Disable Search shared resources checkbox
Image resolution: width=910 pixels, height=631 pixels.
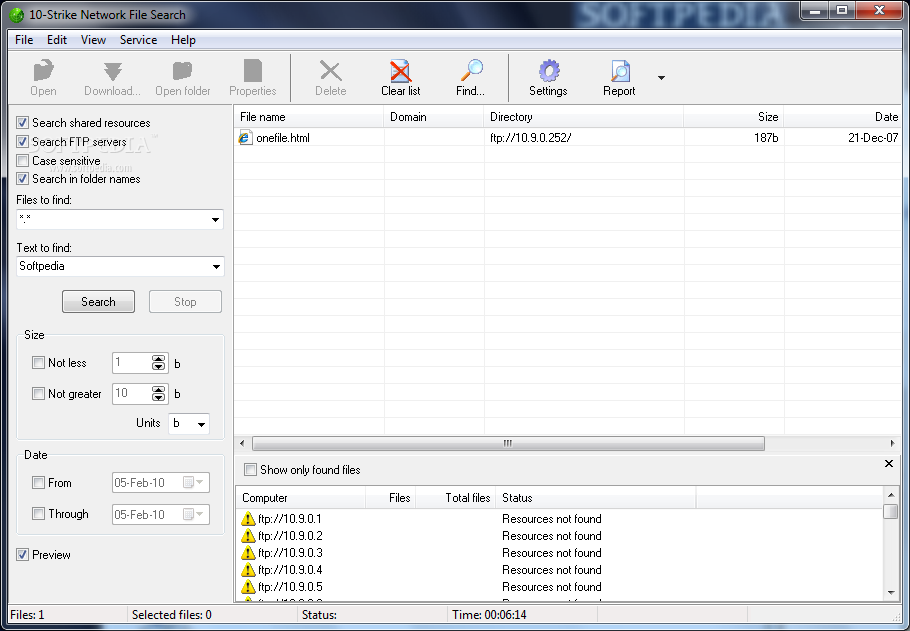pos(22,122)
